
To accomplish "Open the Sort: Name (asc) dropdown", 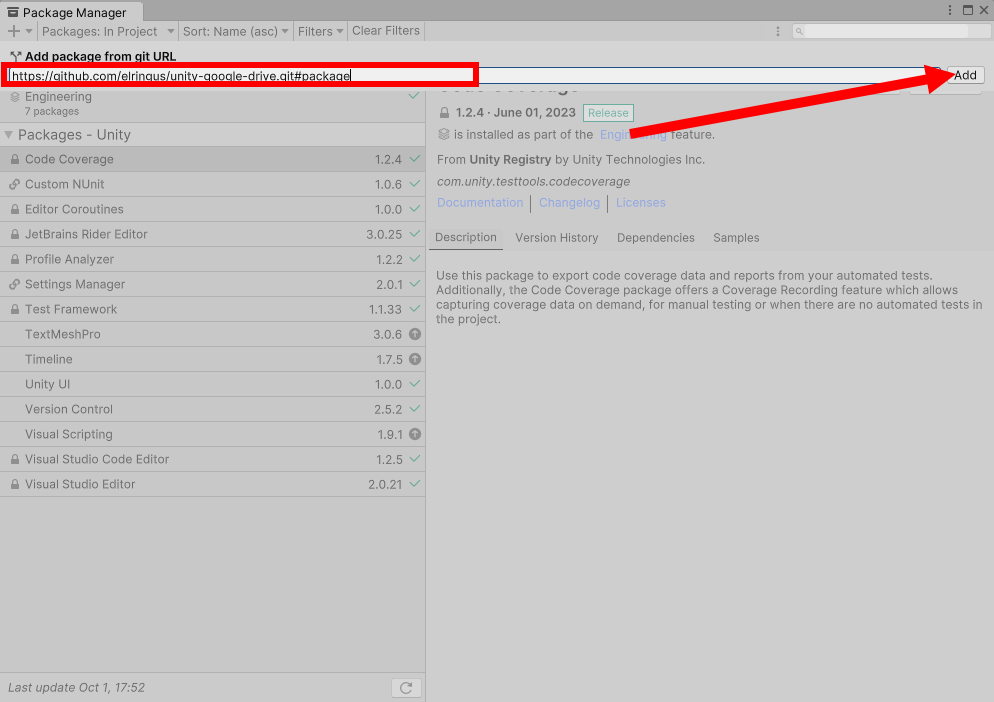I will coord(235,31).
